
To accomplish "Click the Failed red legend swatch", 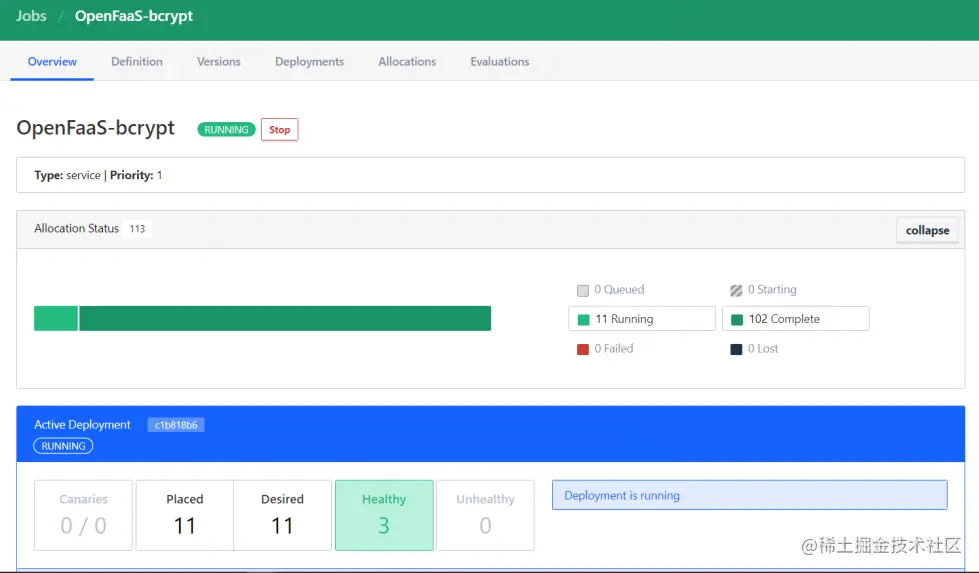I will (x=583, y=349).
